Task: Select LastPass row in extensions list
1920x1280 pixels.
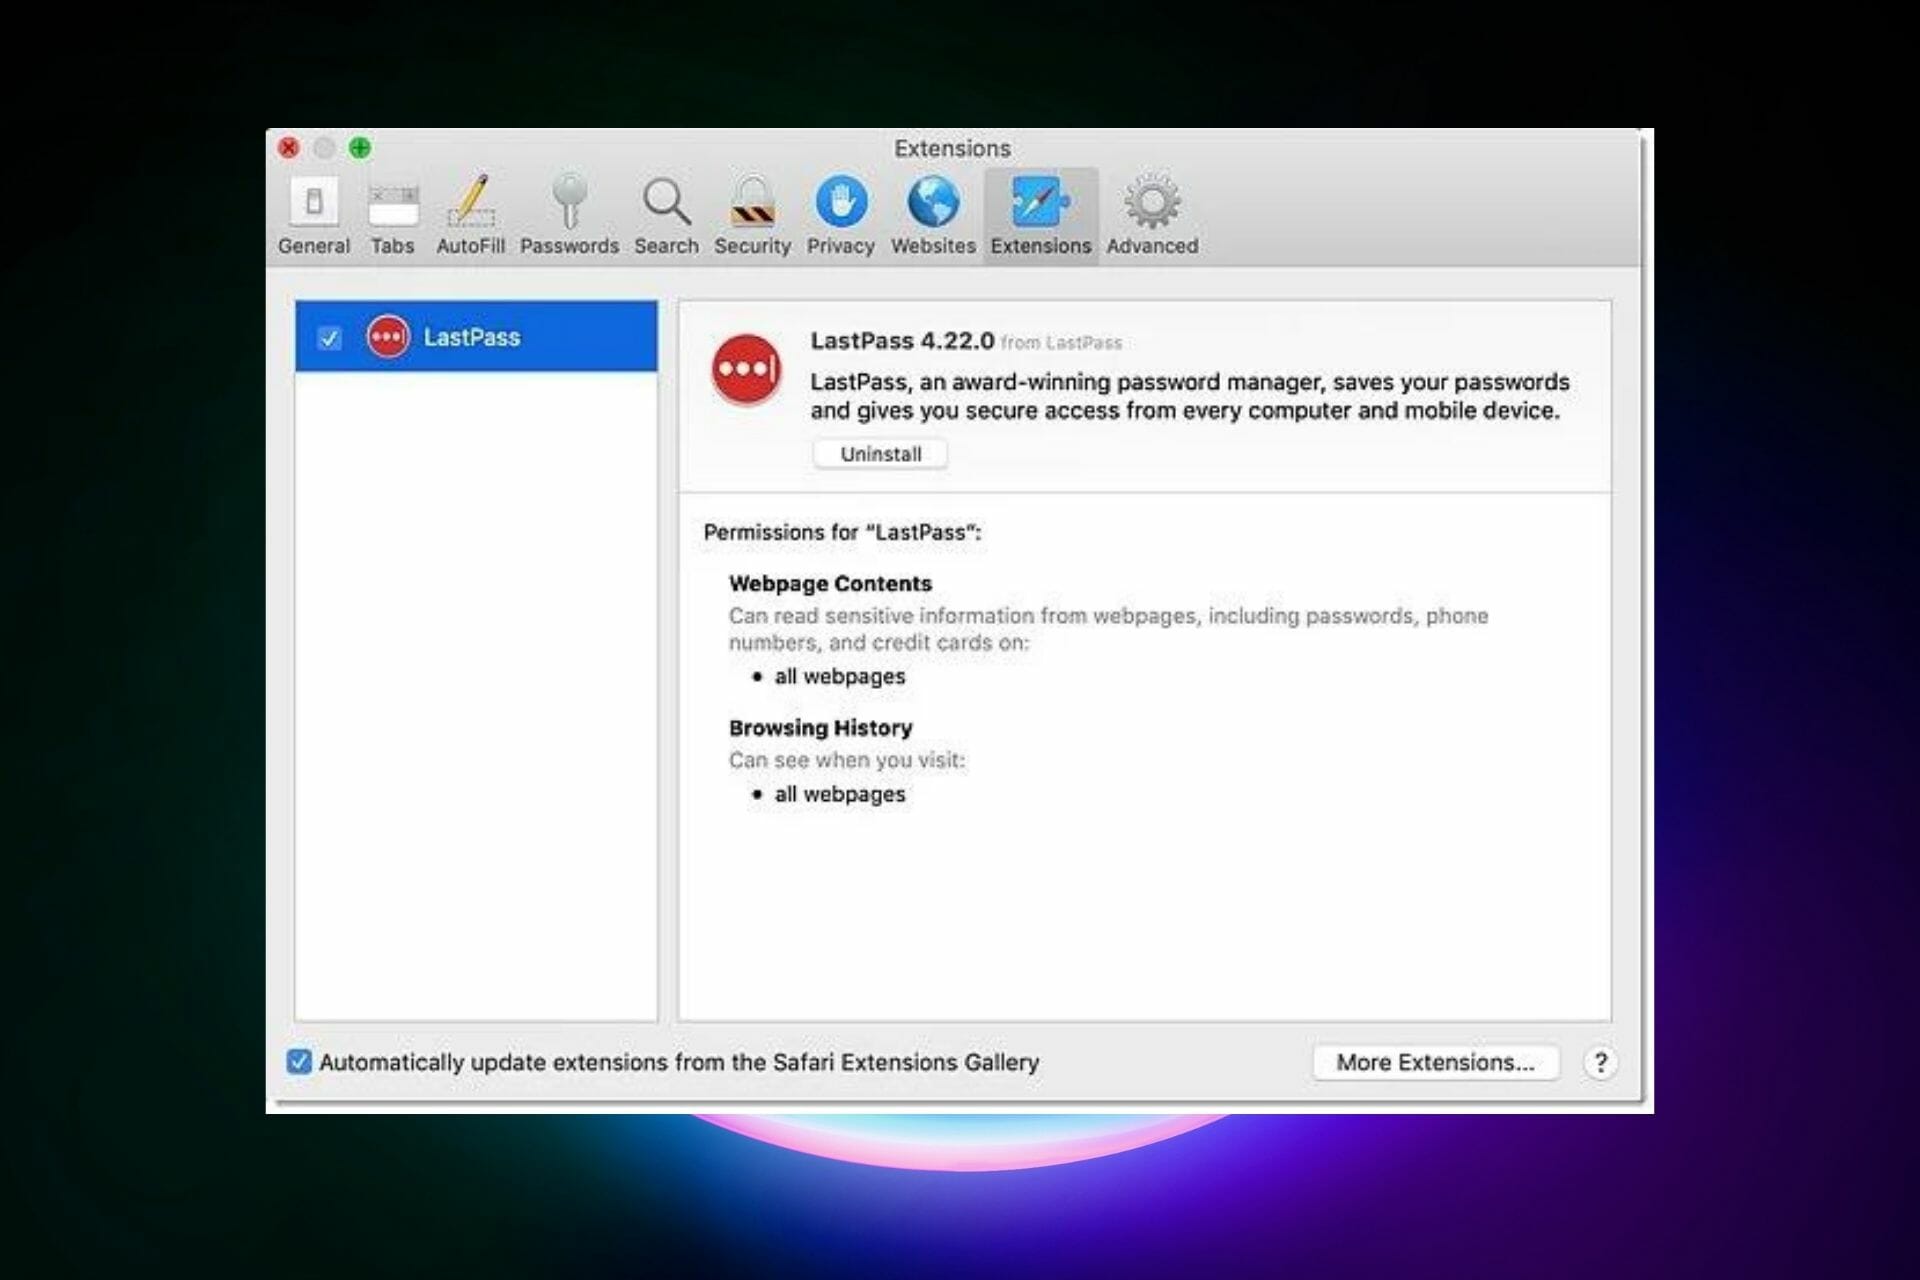Action: click(x=476, y=337)
